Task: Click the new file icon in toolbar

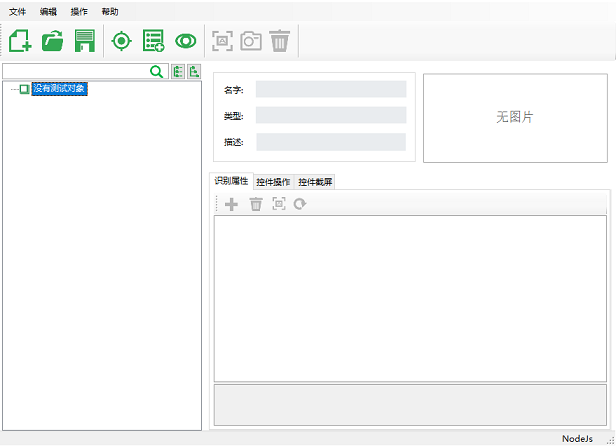Action: coord(20,41)
